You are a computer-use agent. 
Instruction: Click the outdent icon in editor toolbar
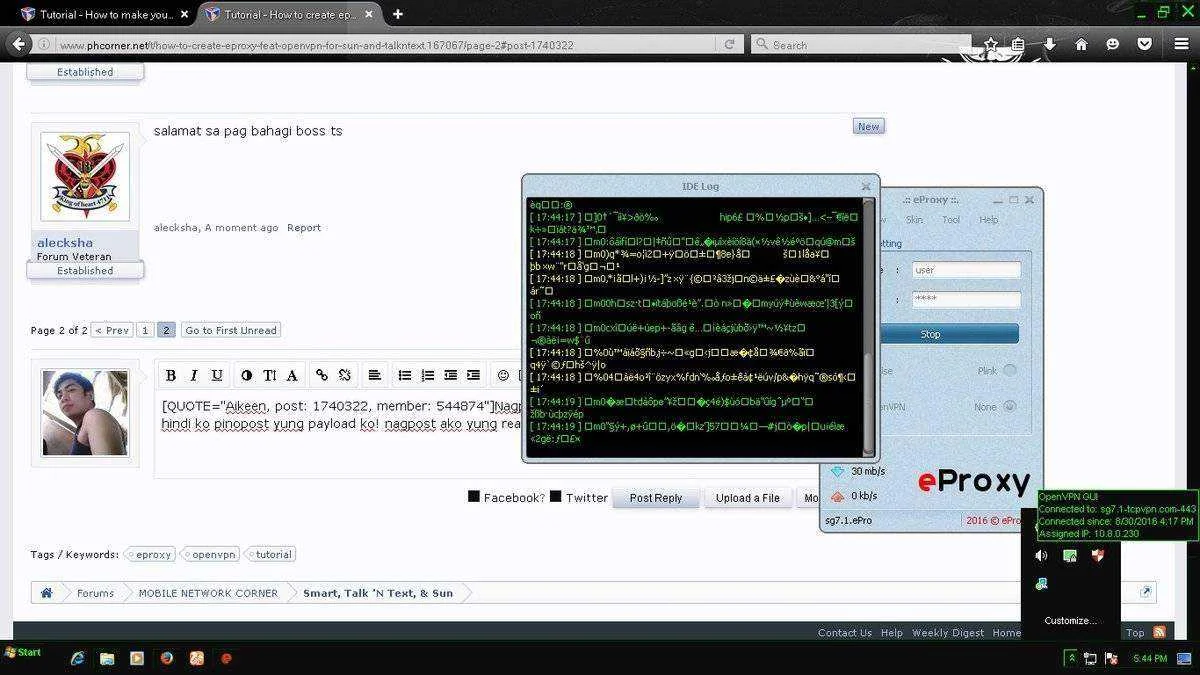point(451,375)
